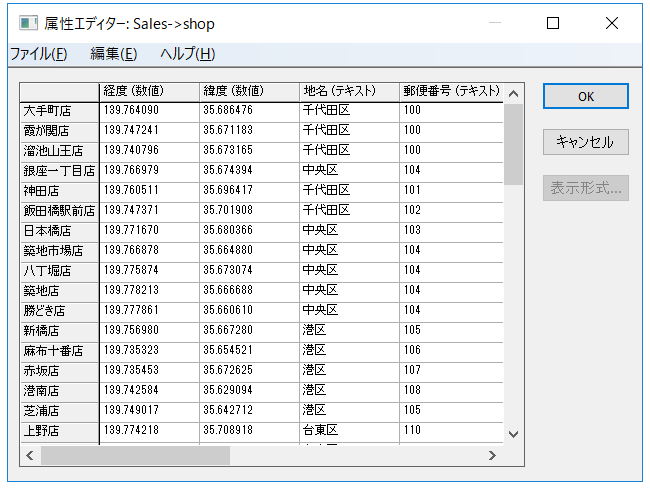Select the 八丁堀店 row header
Screen dimensions: 650x489
(59, 272)
